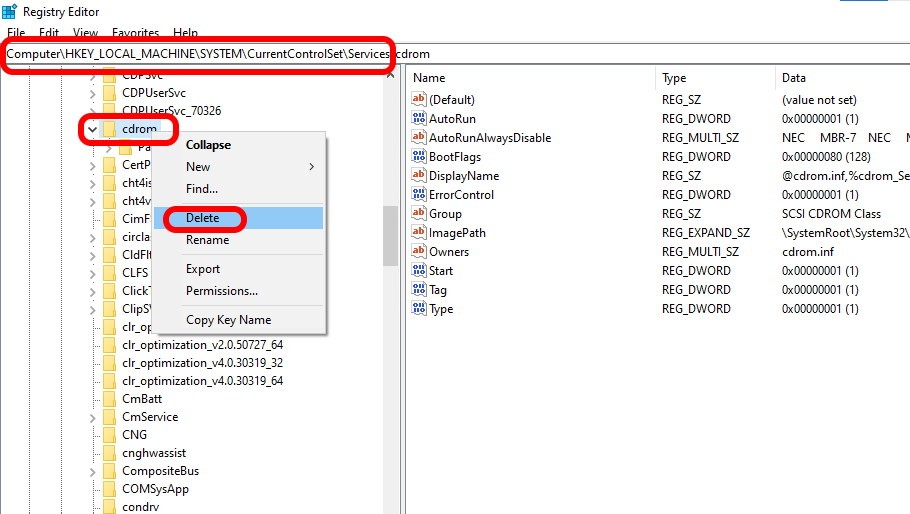Click the clr_optimization_v4.0.30319_32 folder icon

point(109,363)
